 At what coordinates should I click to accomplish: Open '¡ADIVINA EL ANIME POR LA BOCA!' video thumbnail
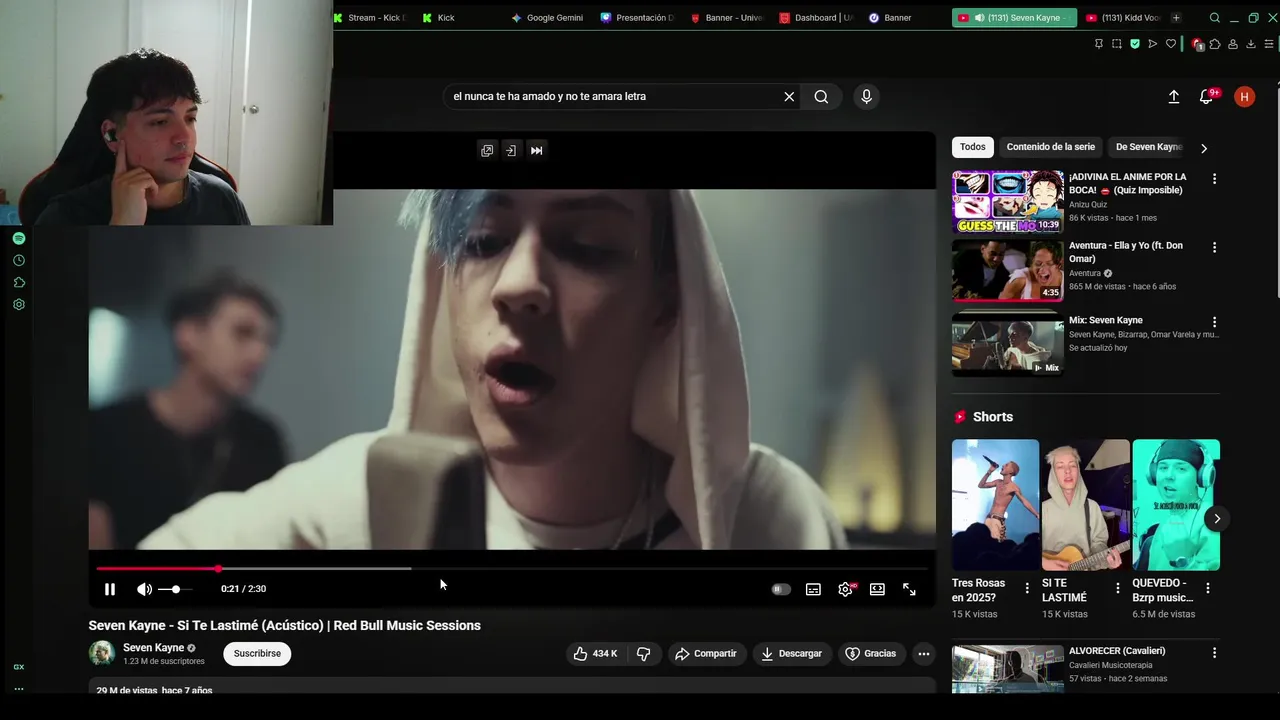(1008, 201)
